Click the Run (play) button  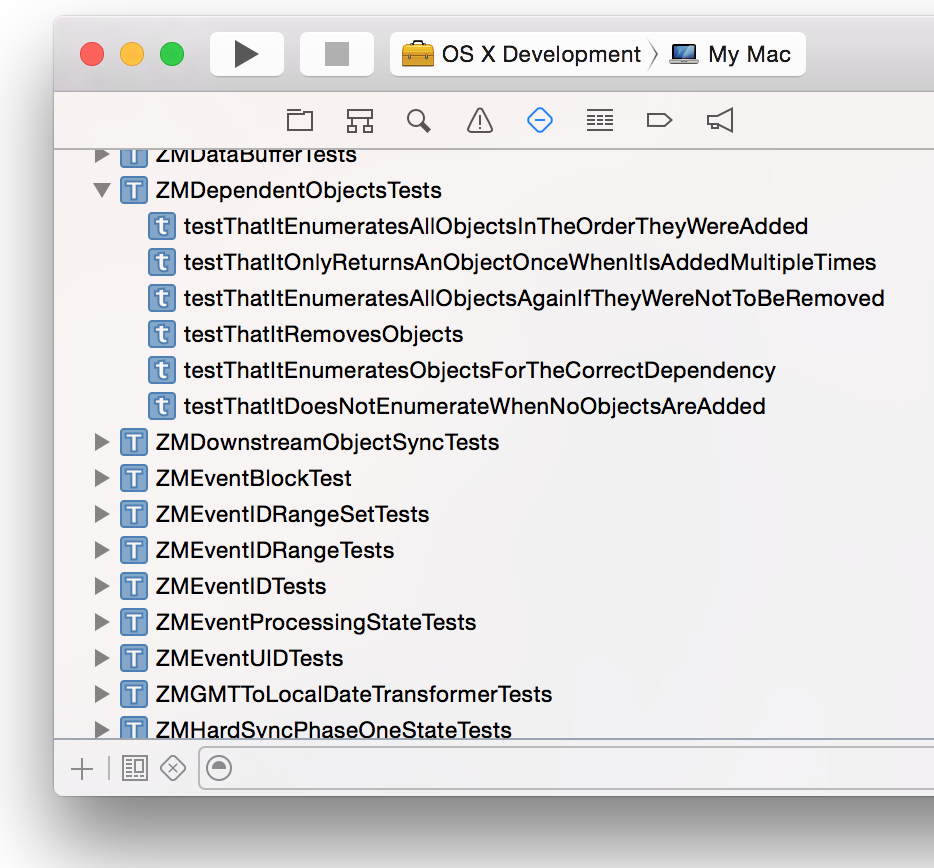[x=246, y=54]
